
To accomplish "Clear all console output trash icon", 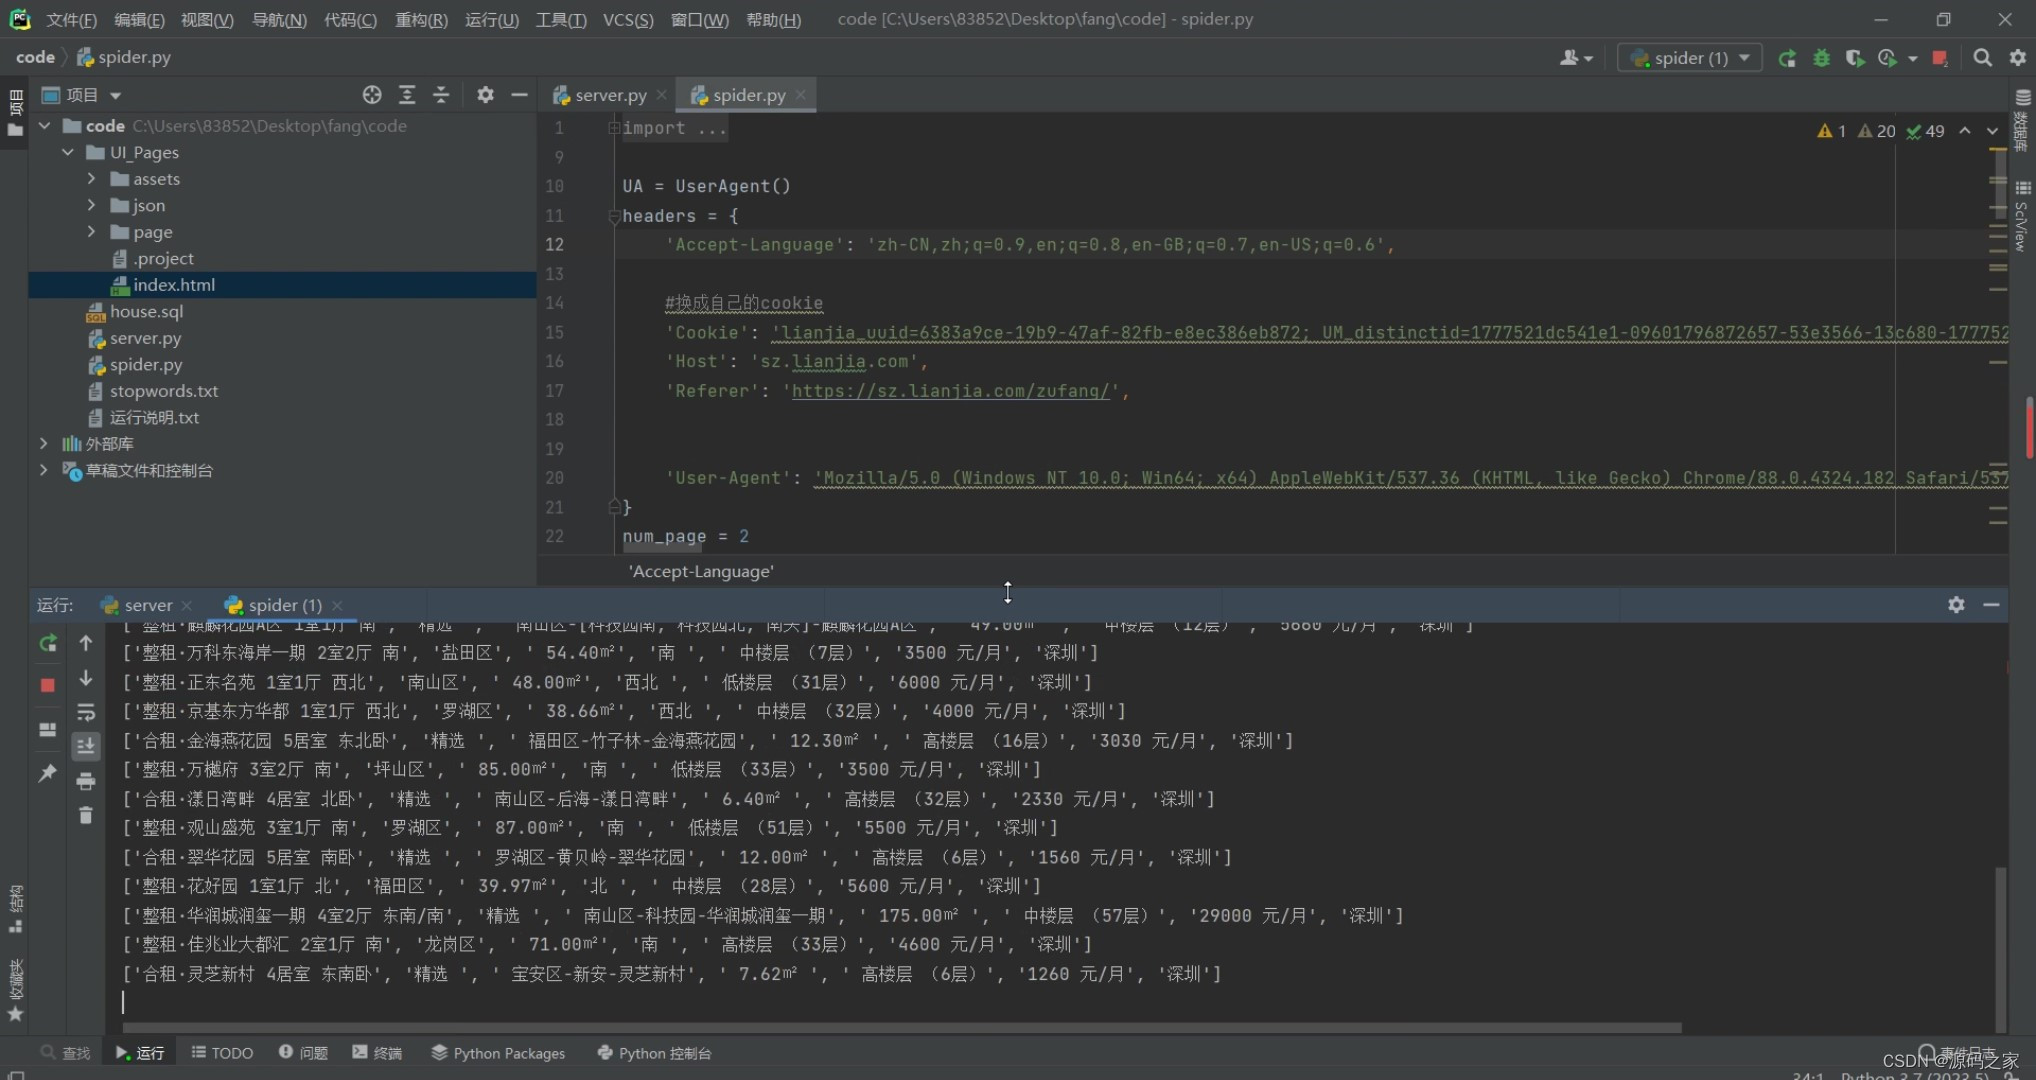I will [86, 815].
